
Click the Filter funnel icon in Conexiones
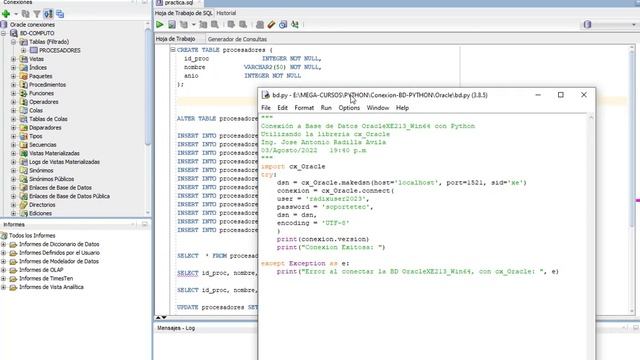click(x=37, y=14)
